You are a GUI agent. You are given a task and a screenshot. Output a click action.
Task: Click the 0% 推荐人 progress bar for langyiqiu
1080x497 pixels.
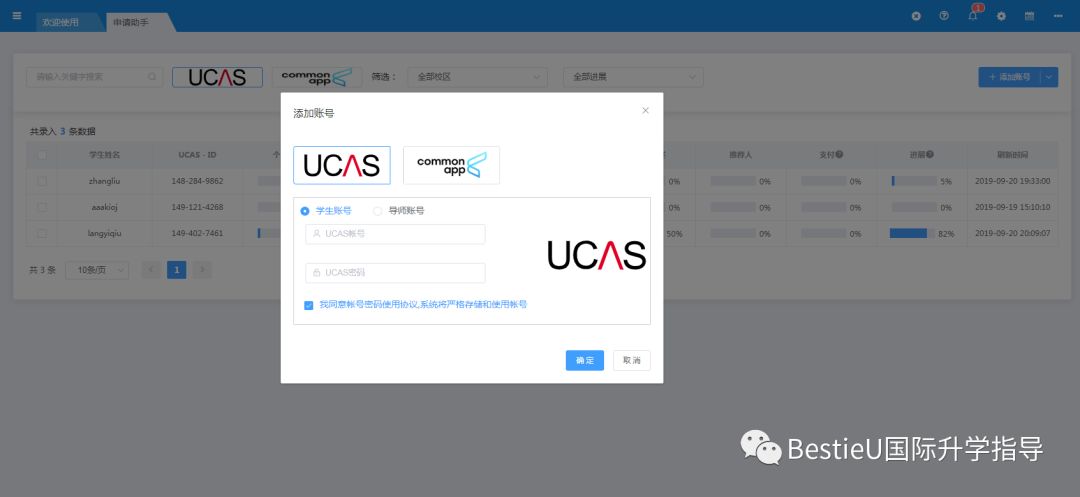[733, 233]
